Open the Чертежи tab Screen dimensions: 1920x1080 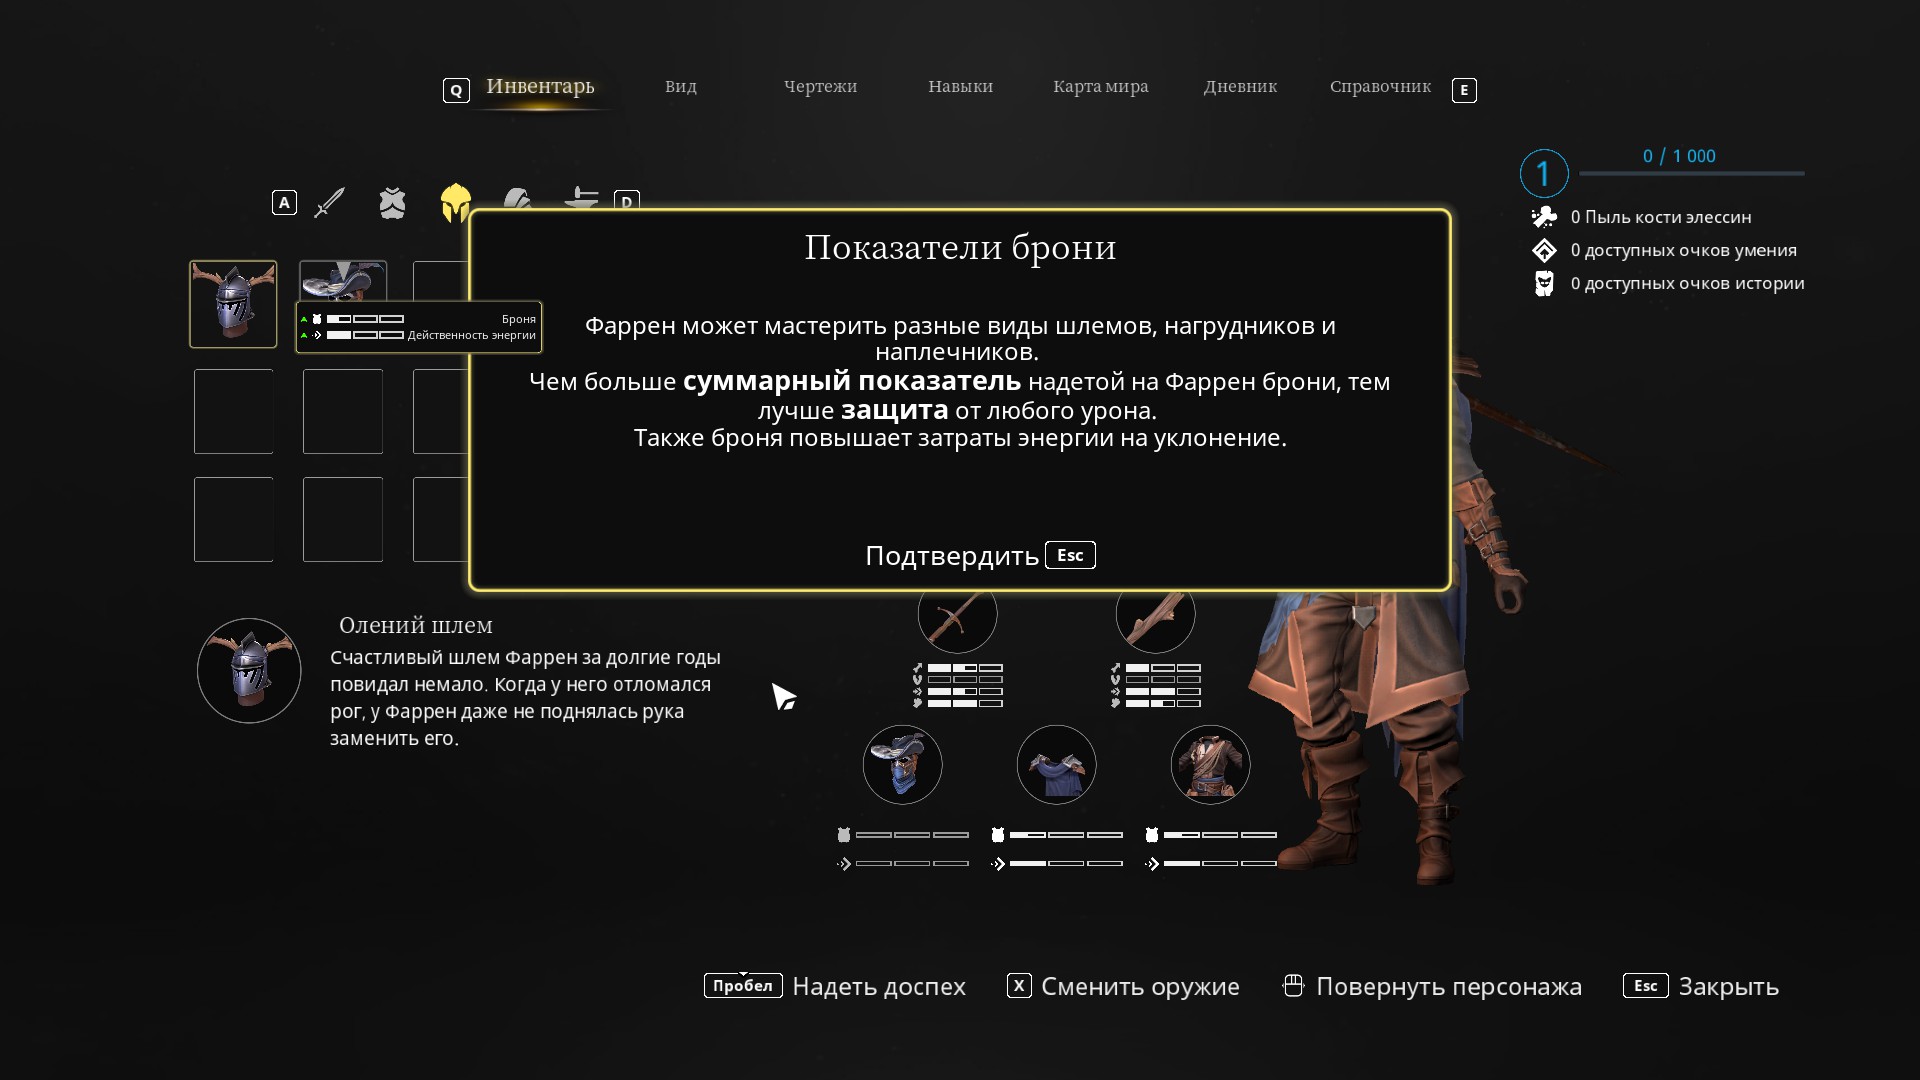pyautogui.click(x=820, y=87)
